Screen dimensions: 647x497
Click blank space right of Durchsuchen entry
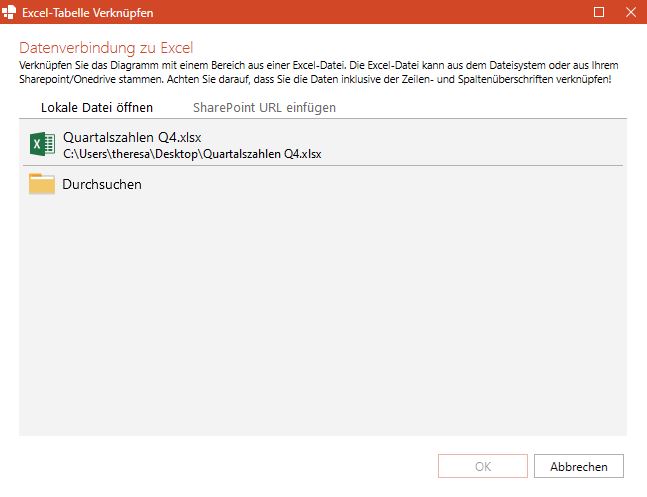(400, 184)
